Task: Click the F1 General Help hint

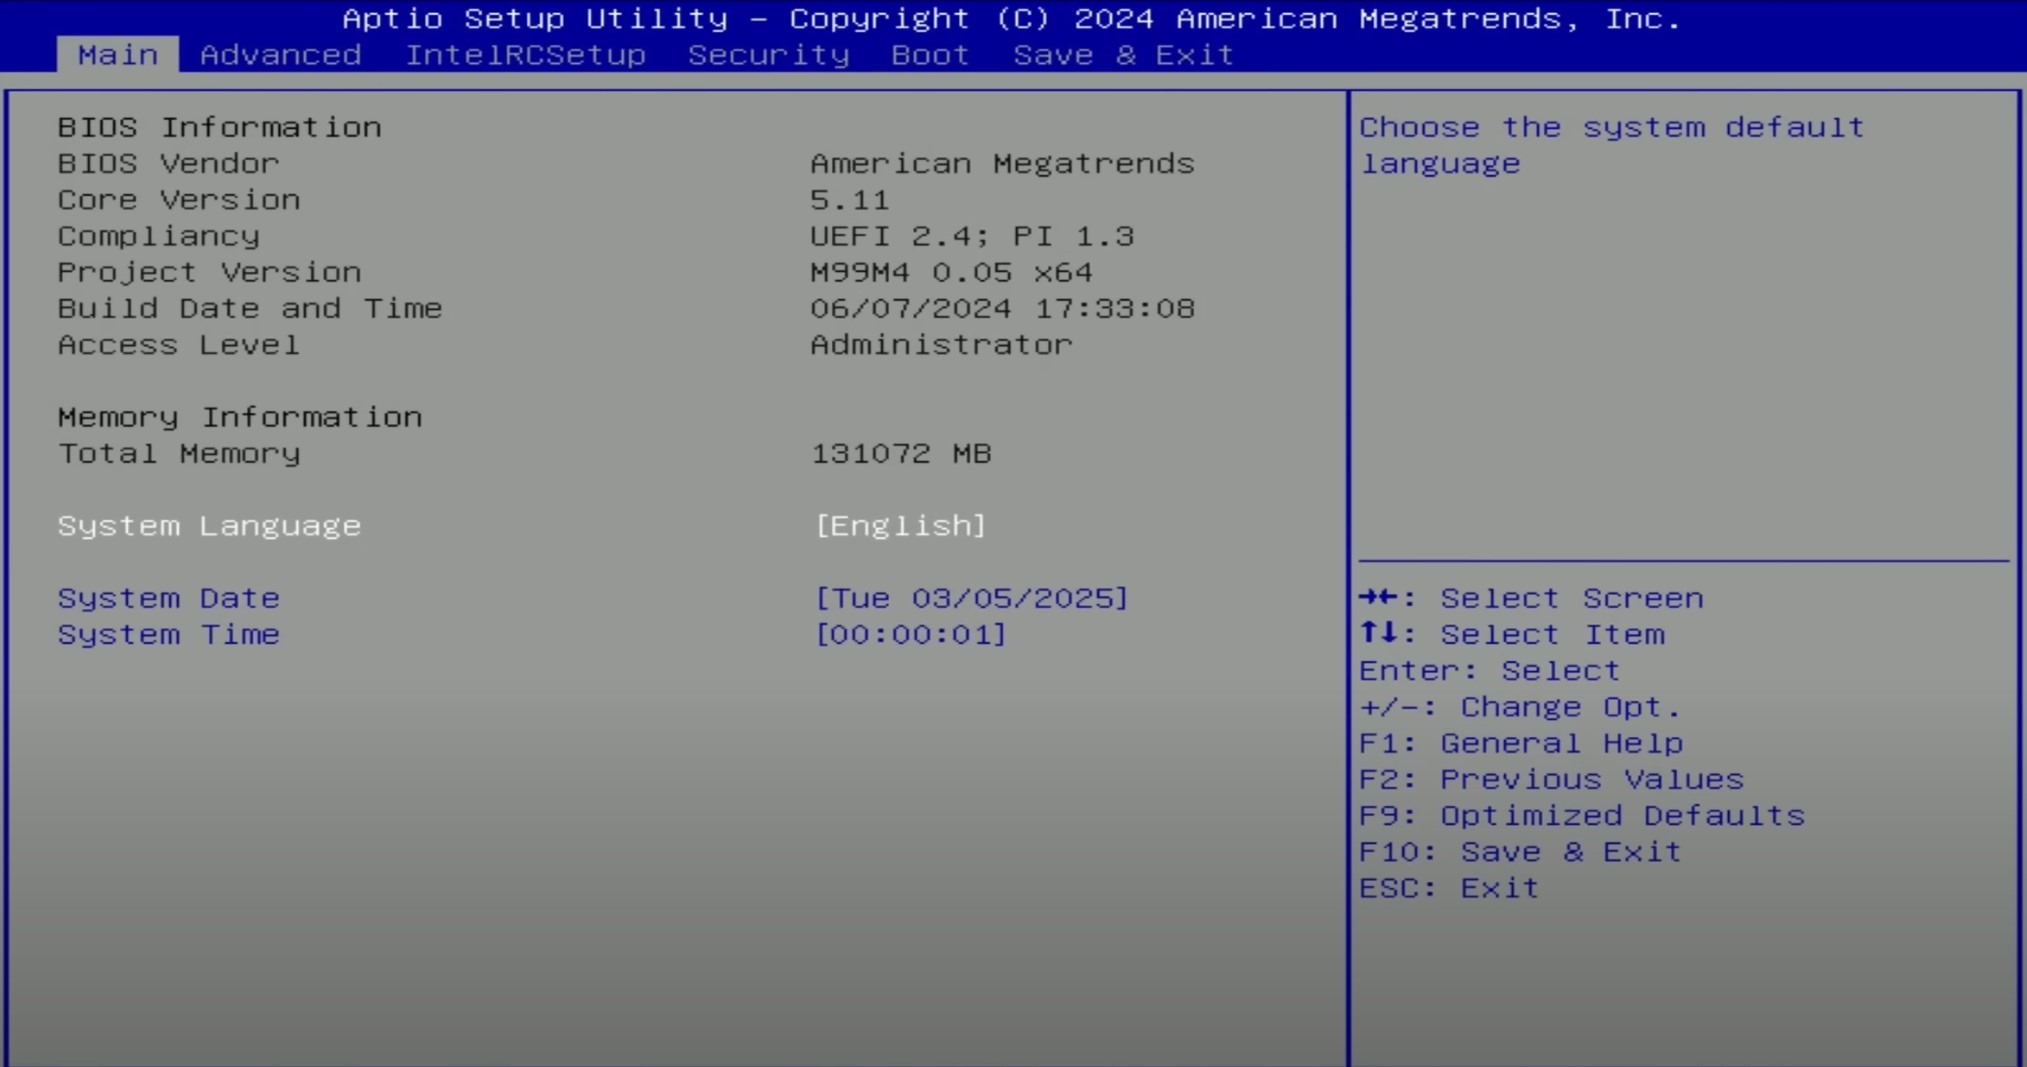Action: pos(1520,743)
